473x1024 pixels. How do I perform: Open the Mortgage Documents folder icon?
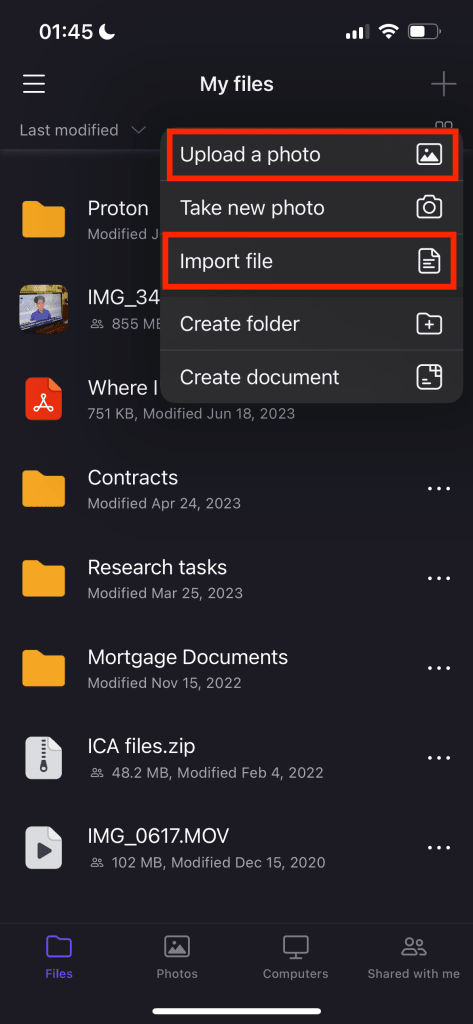[44, 667]
